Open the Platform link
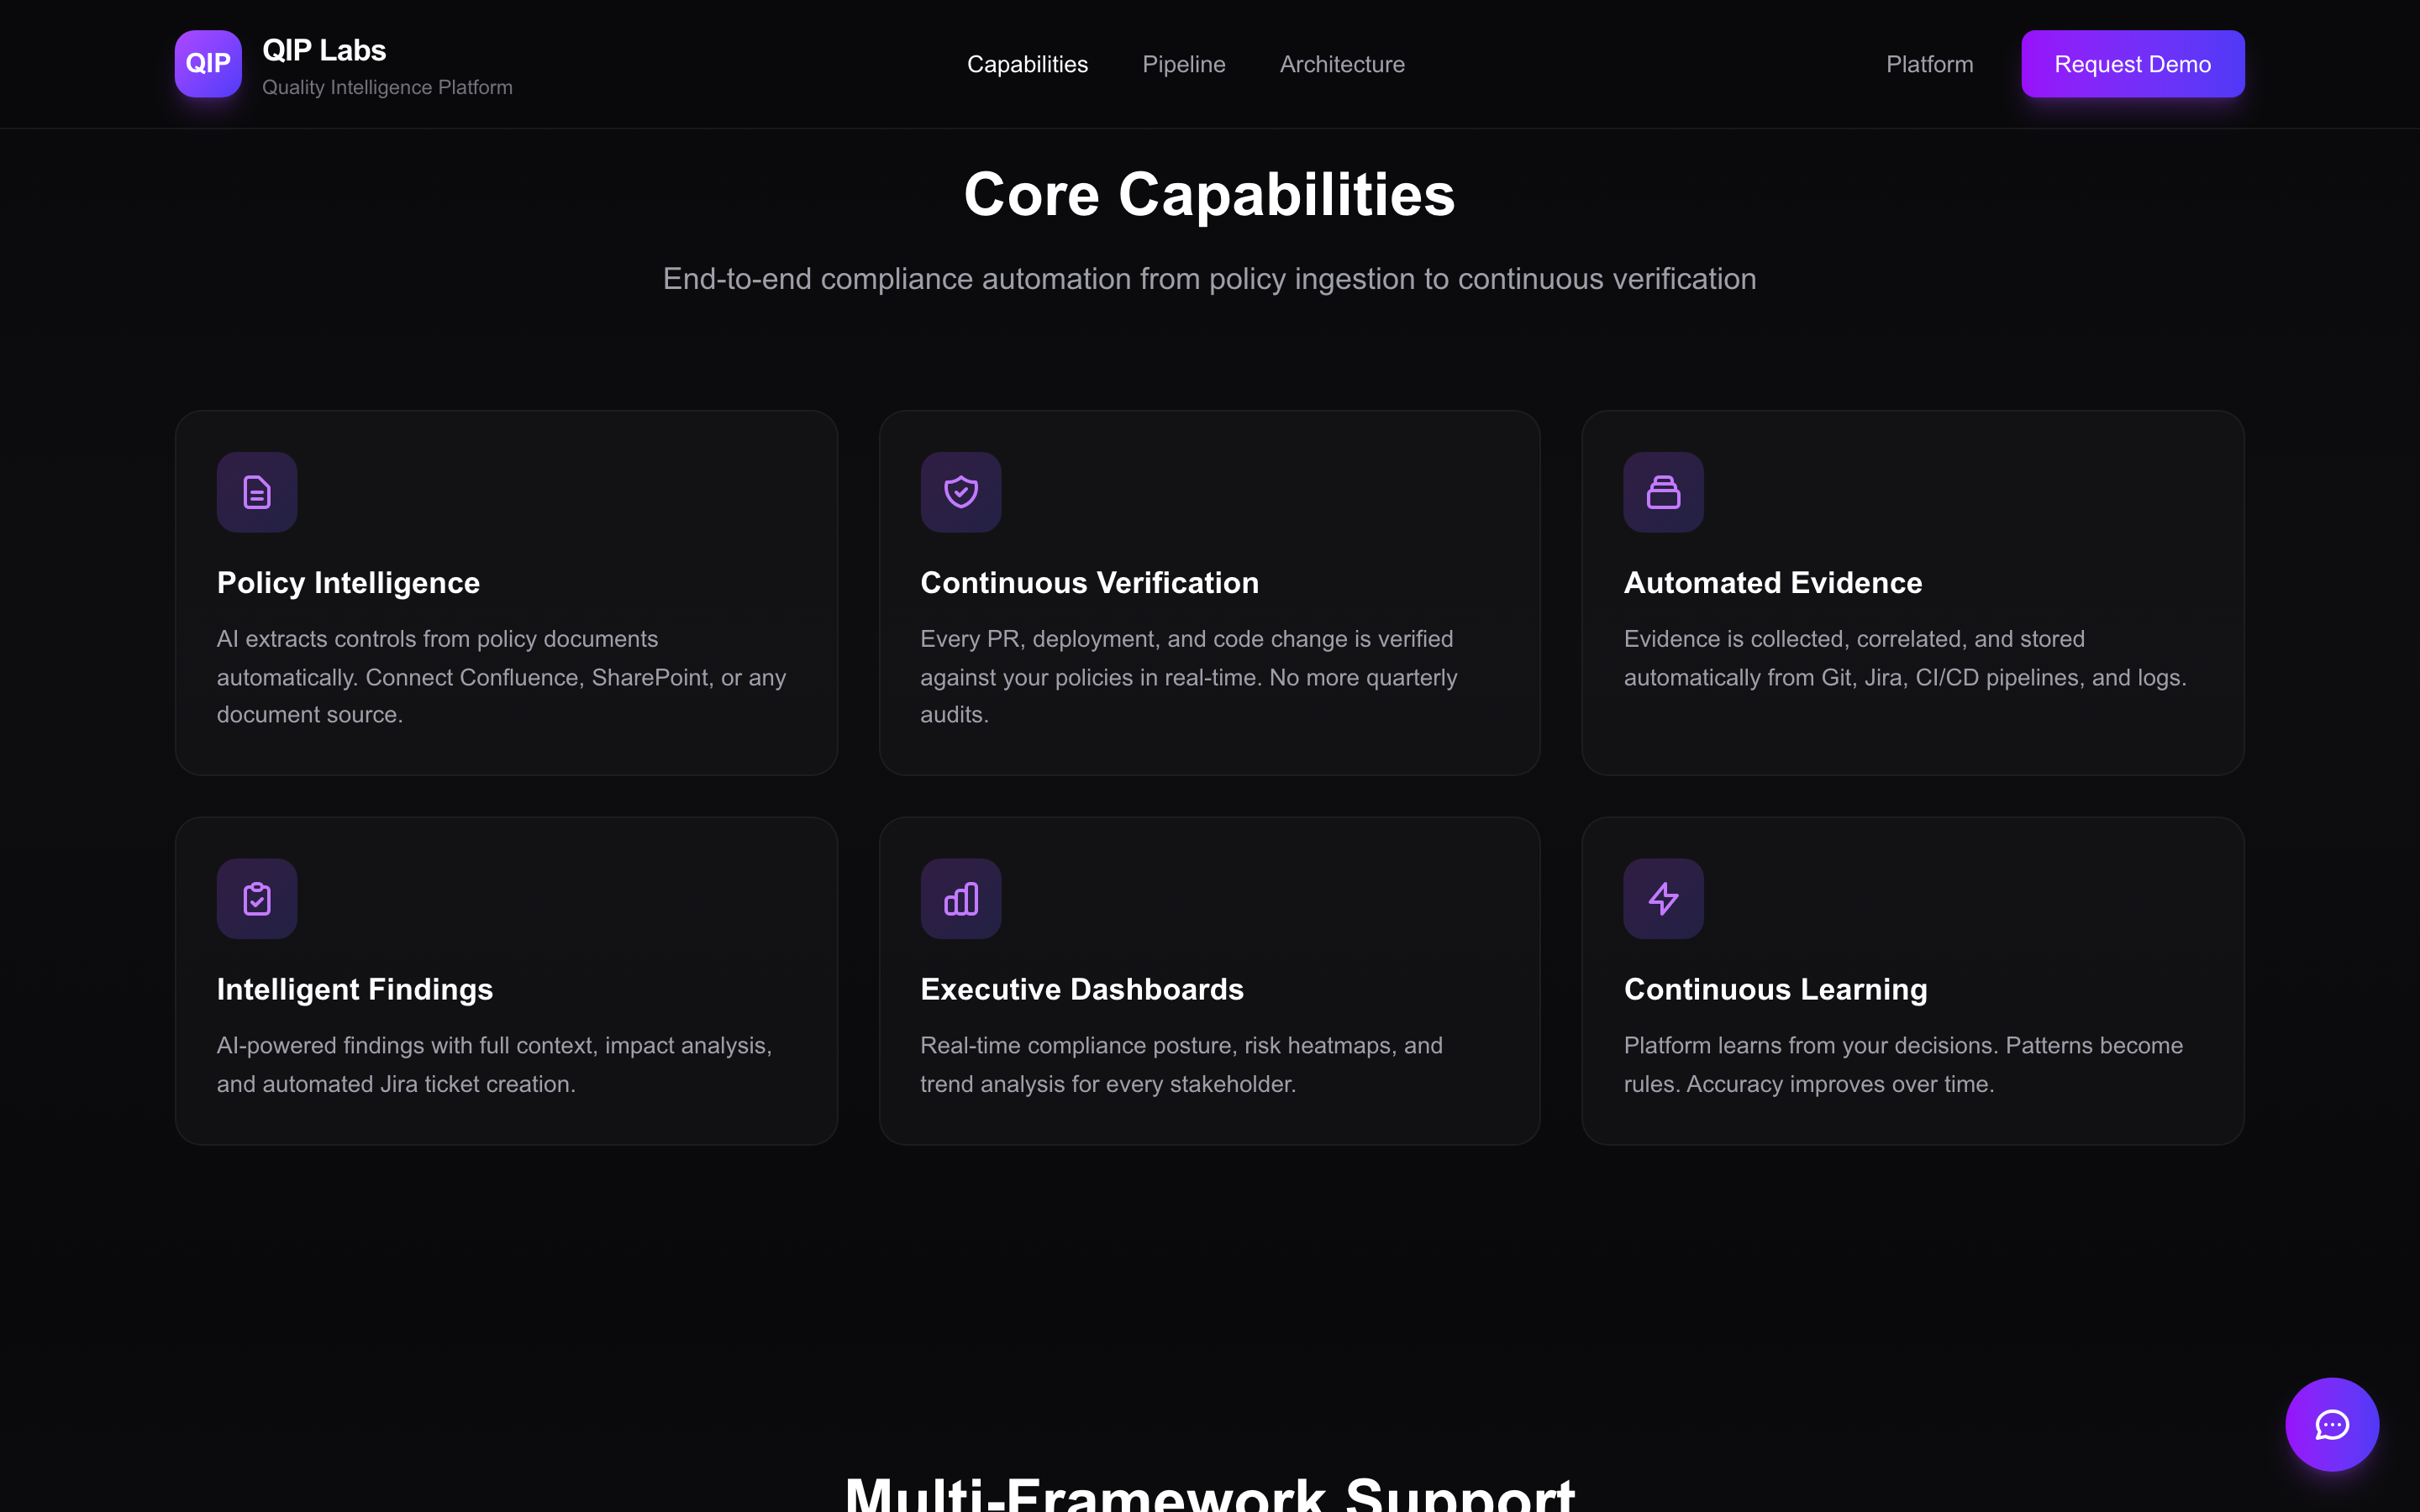2420x1512 pixels. point(1929,64)
